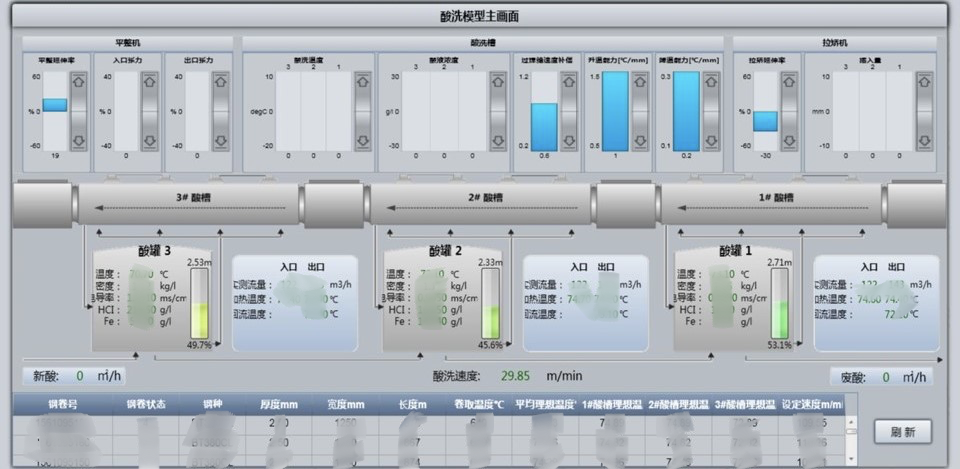The image size is (960, 469).
Task: Click the 设定速度m/min column header
Action: (812, 405)
